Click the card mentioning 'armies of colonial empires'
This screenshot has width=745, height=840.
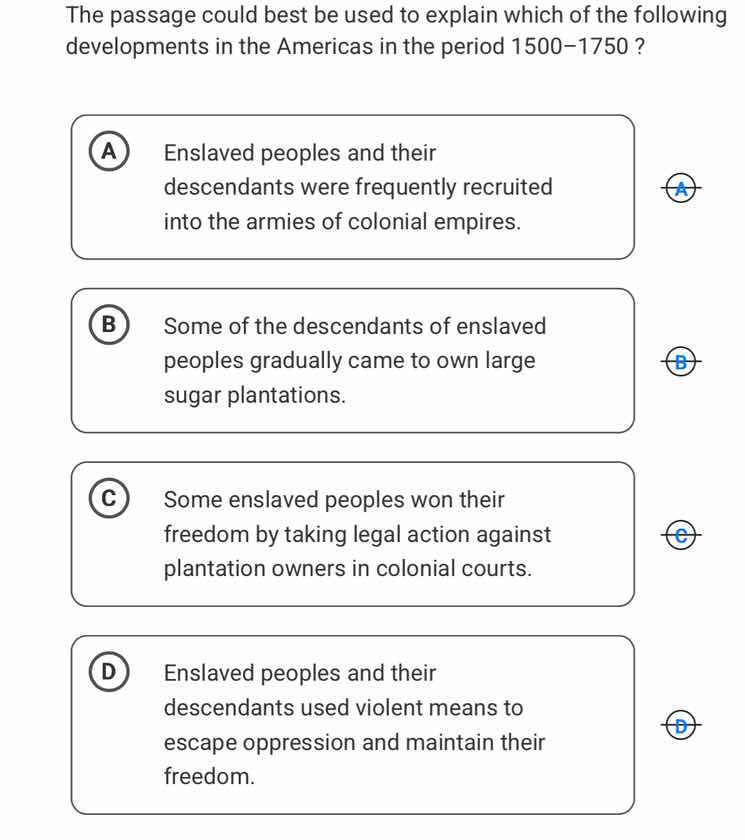click(x=355, y=187)
